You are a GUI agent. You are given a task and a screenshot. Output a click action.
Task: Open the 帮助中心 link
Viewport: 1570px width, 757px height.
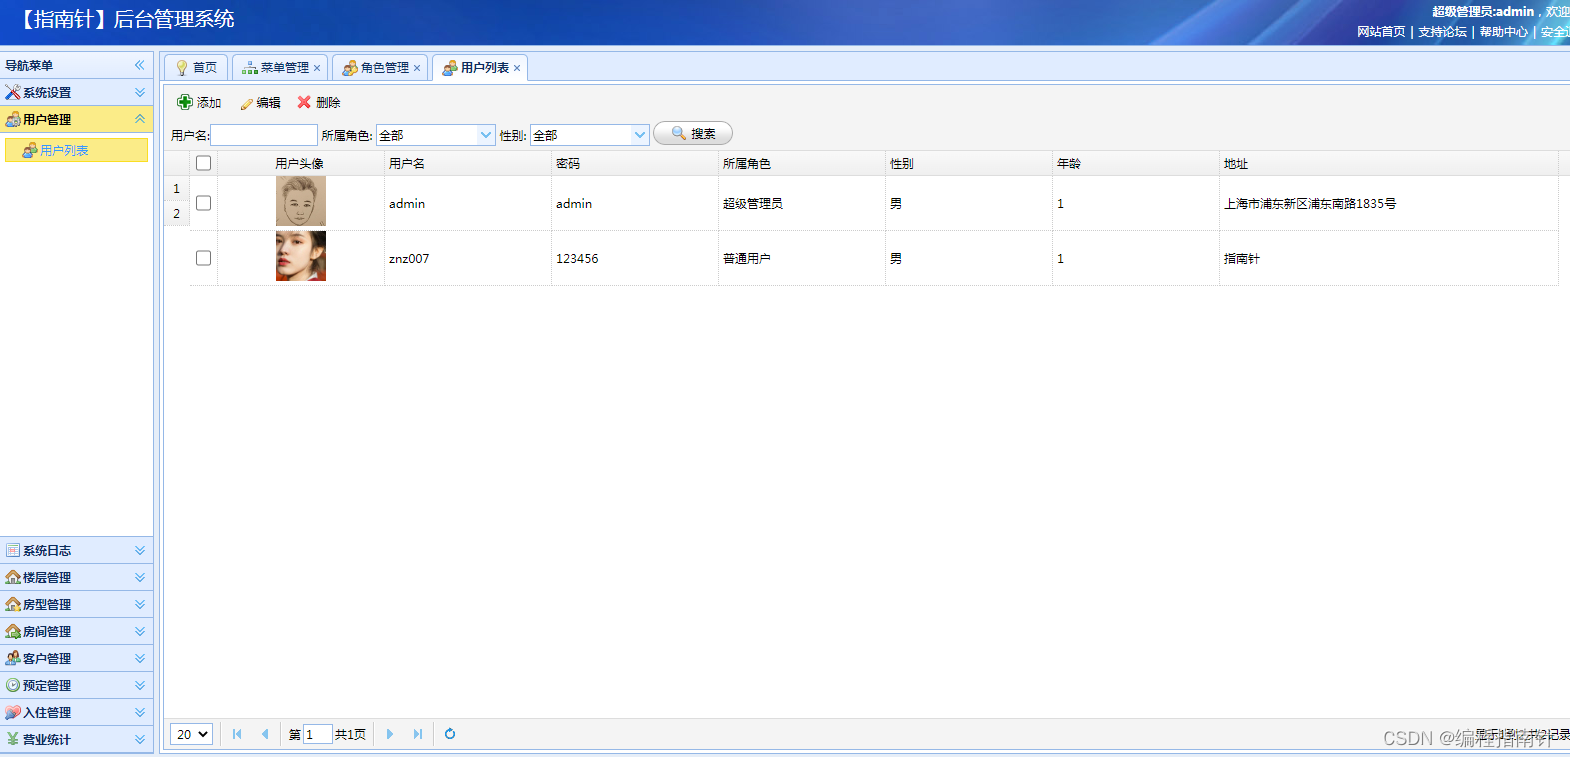click(x=1504, y=32)
